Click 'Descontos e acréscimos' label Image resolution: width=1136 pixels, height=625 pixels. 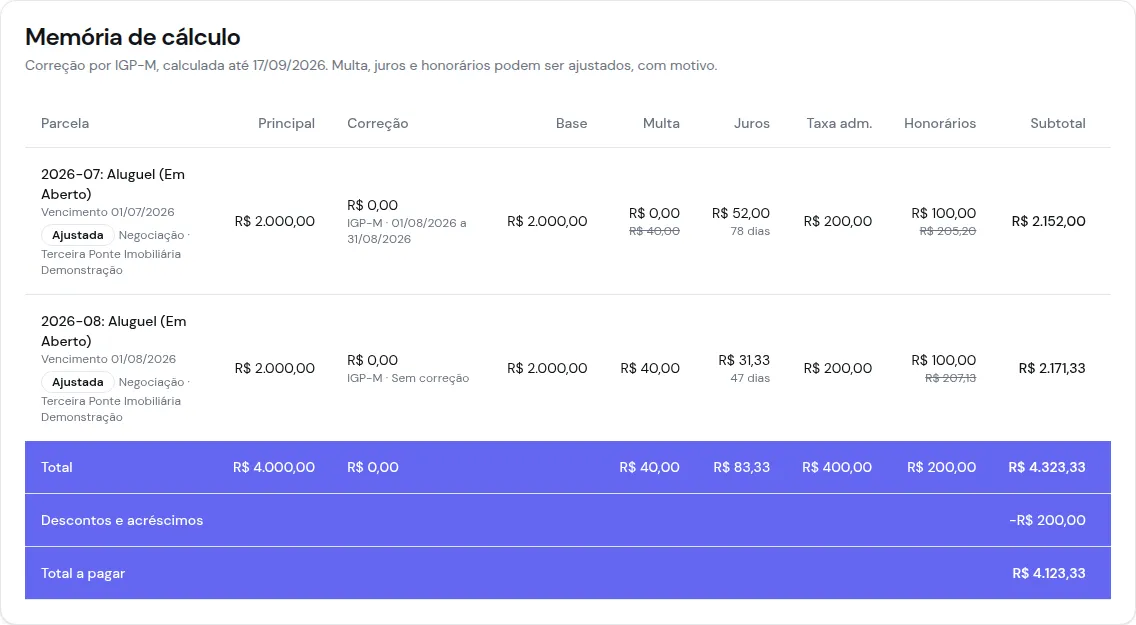click(122, 520)
